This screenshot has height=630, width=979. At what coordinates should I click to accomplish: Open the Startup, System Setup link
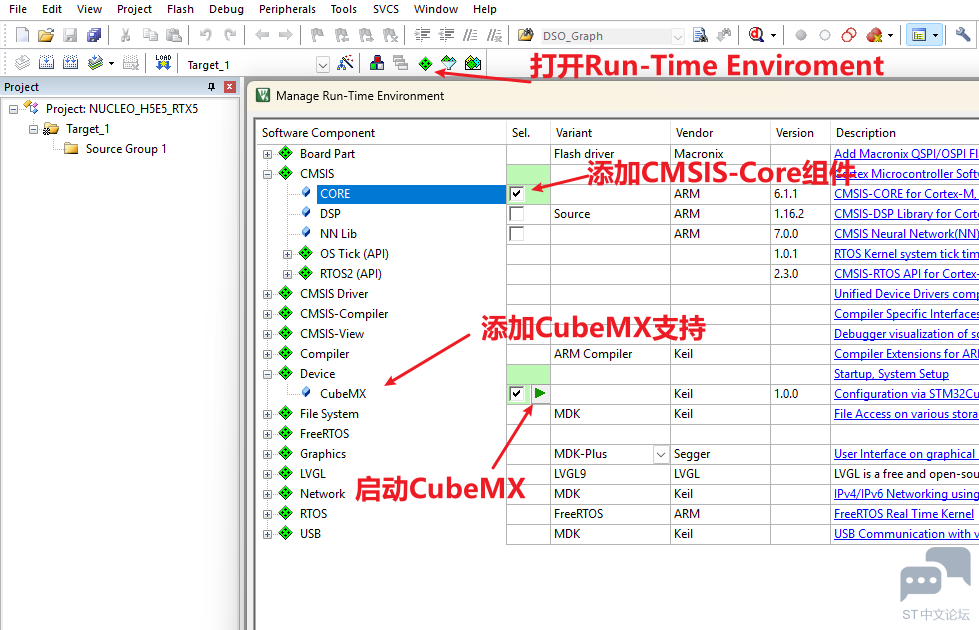point(891,373)
